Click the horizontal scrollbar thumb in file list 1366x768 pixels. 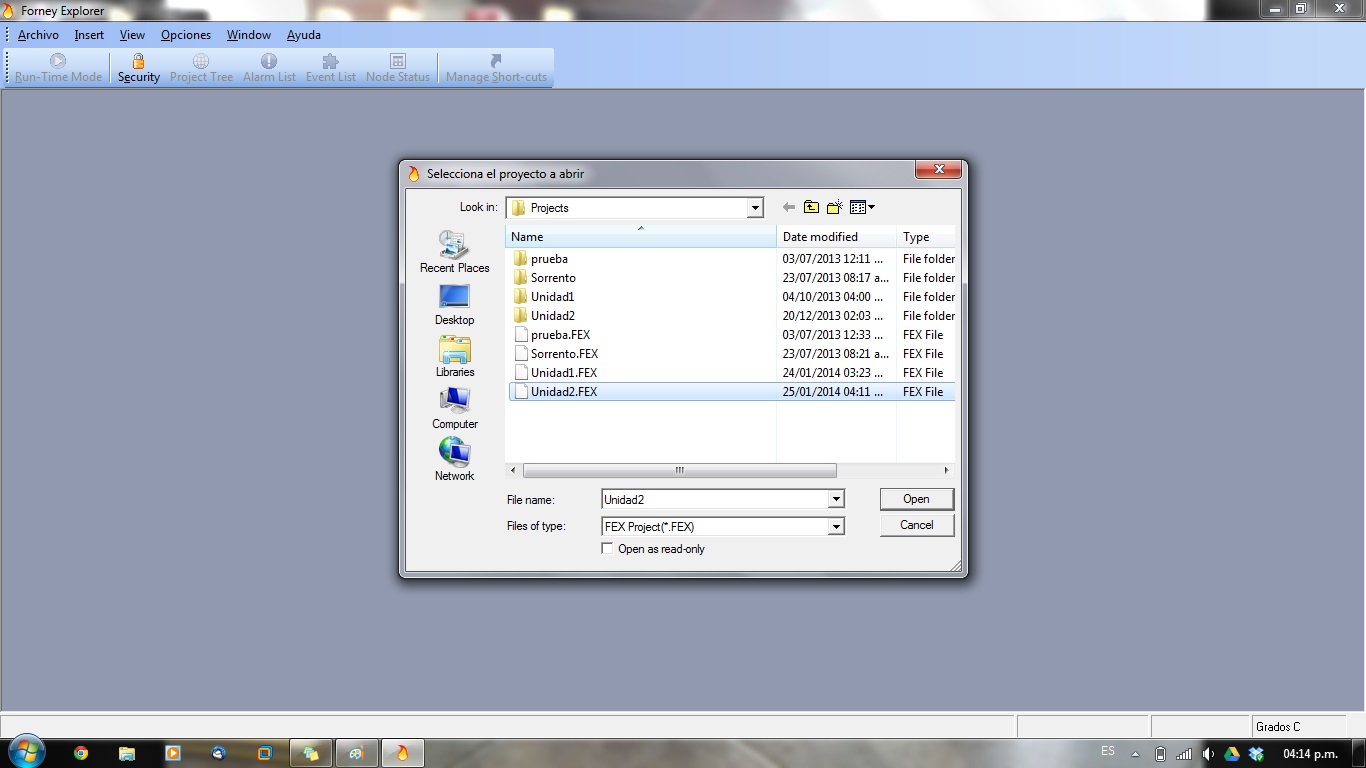point(679,470)
